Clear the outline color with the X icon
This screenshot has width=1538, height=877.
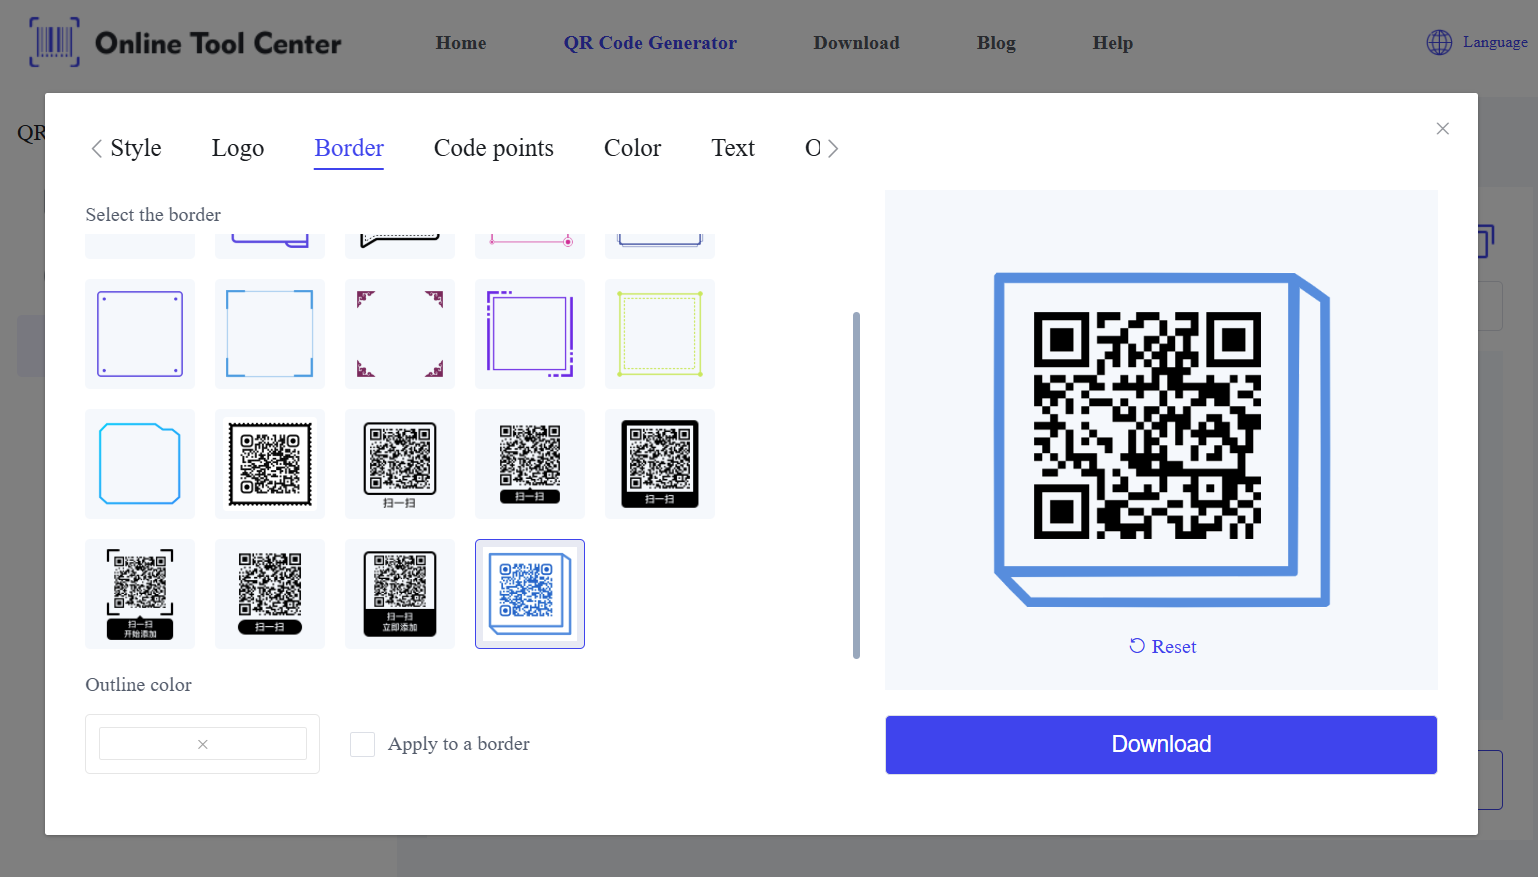(x=203, y=744)
